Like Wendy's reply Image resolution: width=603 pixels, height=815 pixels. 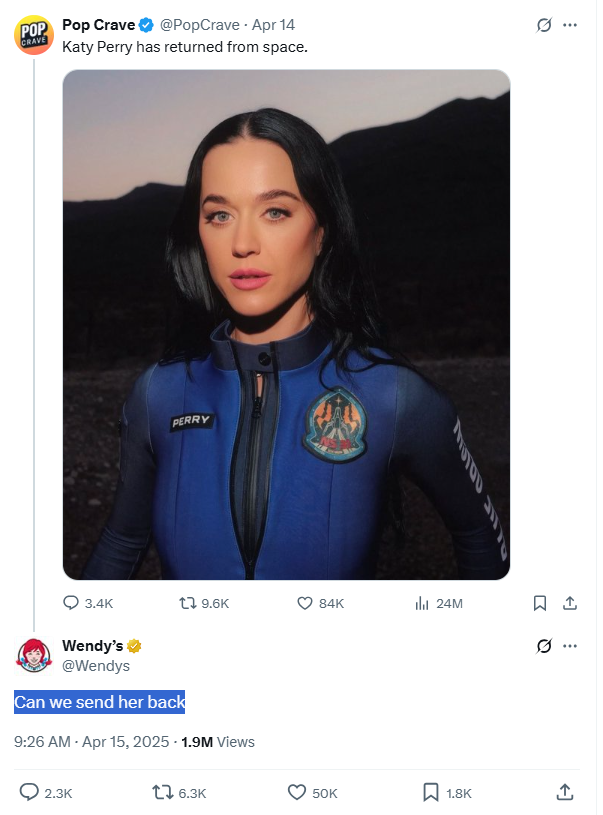[297, 792]
